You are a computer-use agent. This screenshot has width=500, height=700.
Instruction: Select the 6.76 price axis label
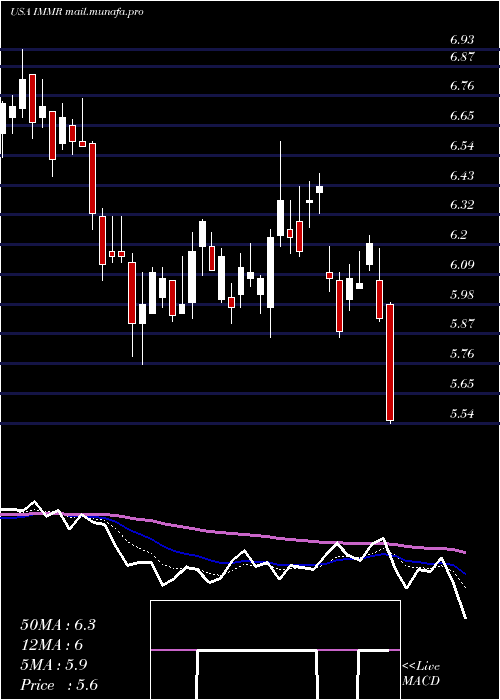coord(462,86)
